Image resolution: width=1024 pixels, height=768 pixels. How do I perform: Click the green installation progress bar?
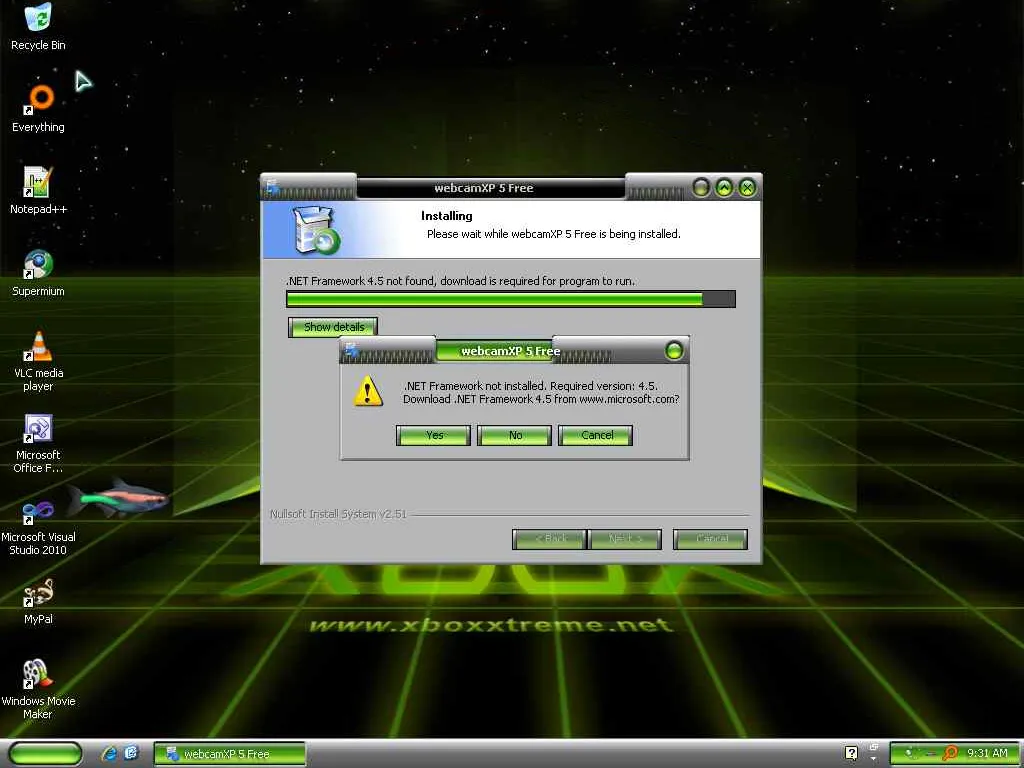click(511, 299)
